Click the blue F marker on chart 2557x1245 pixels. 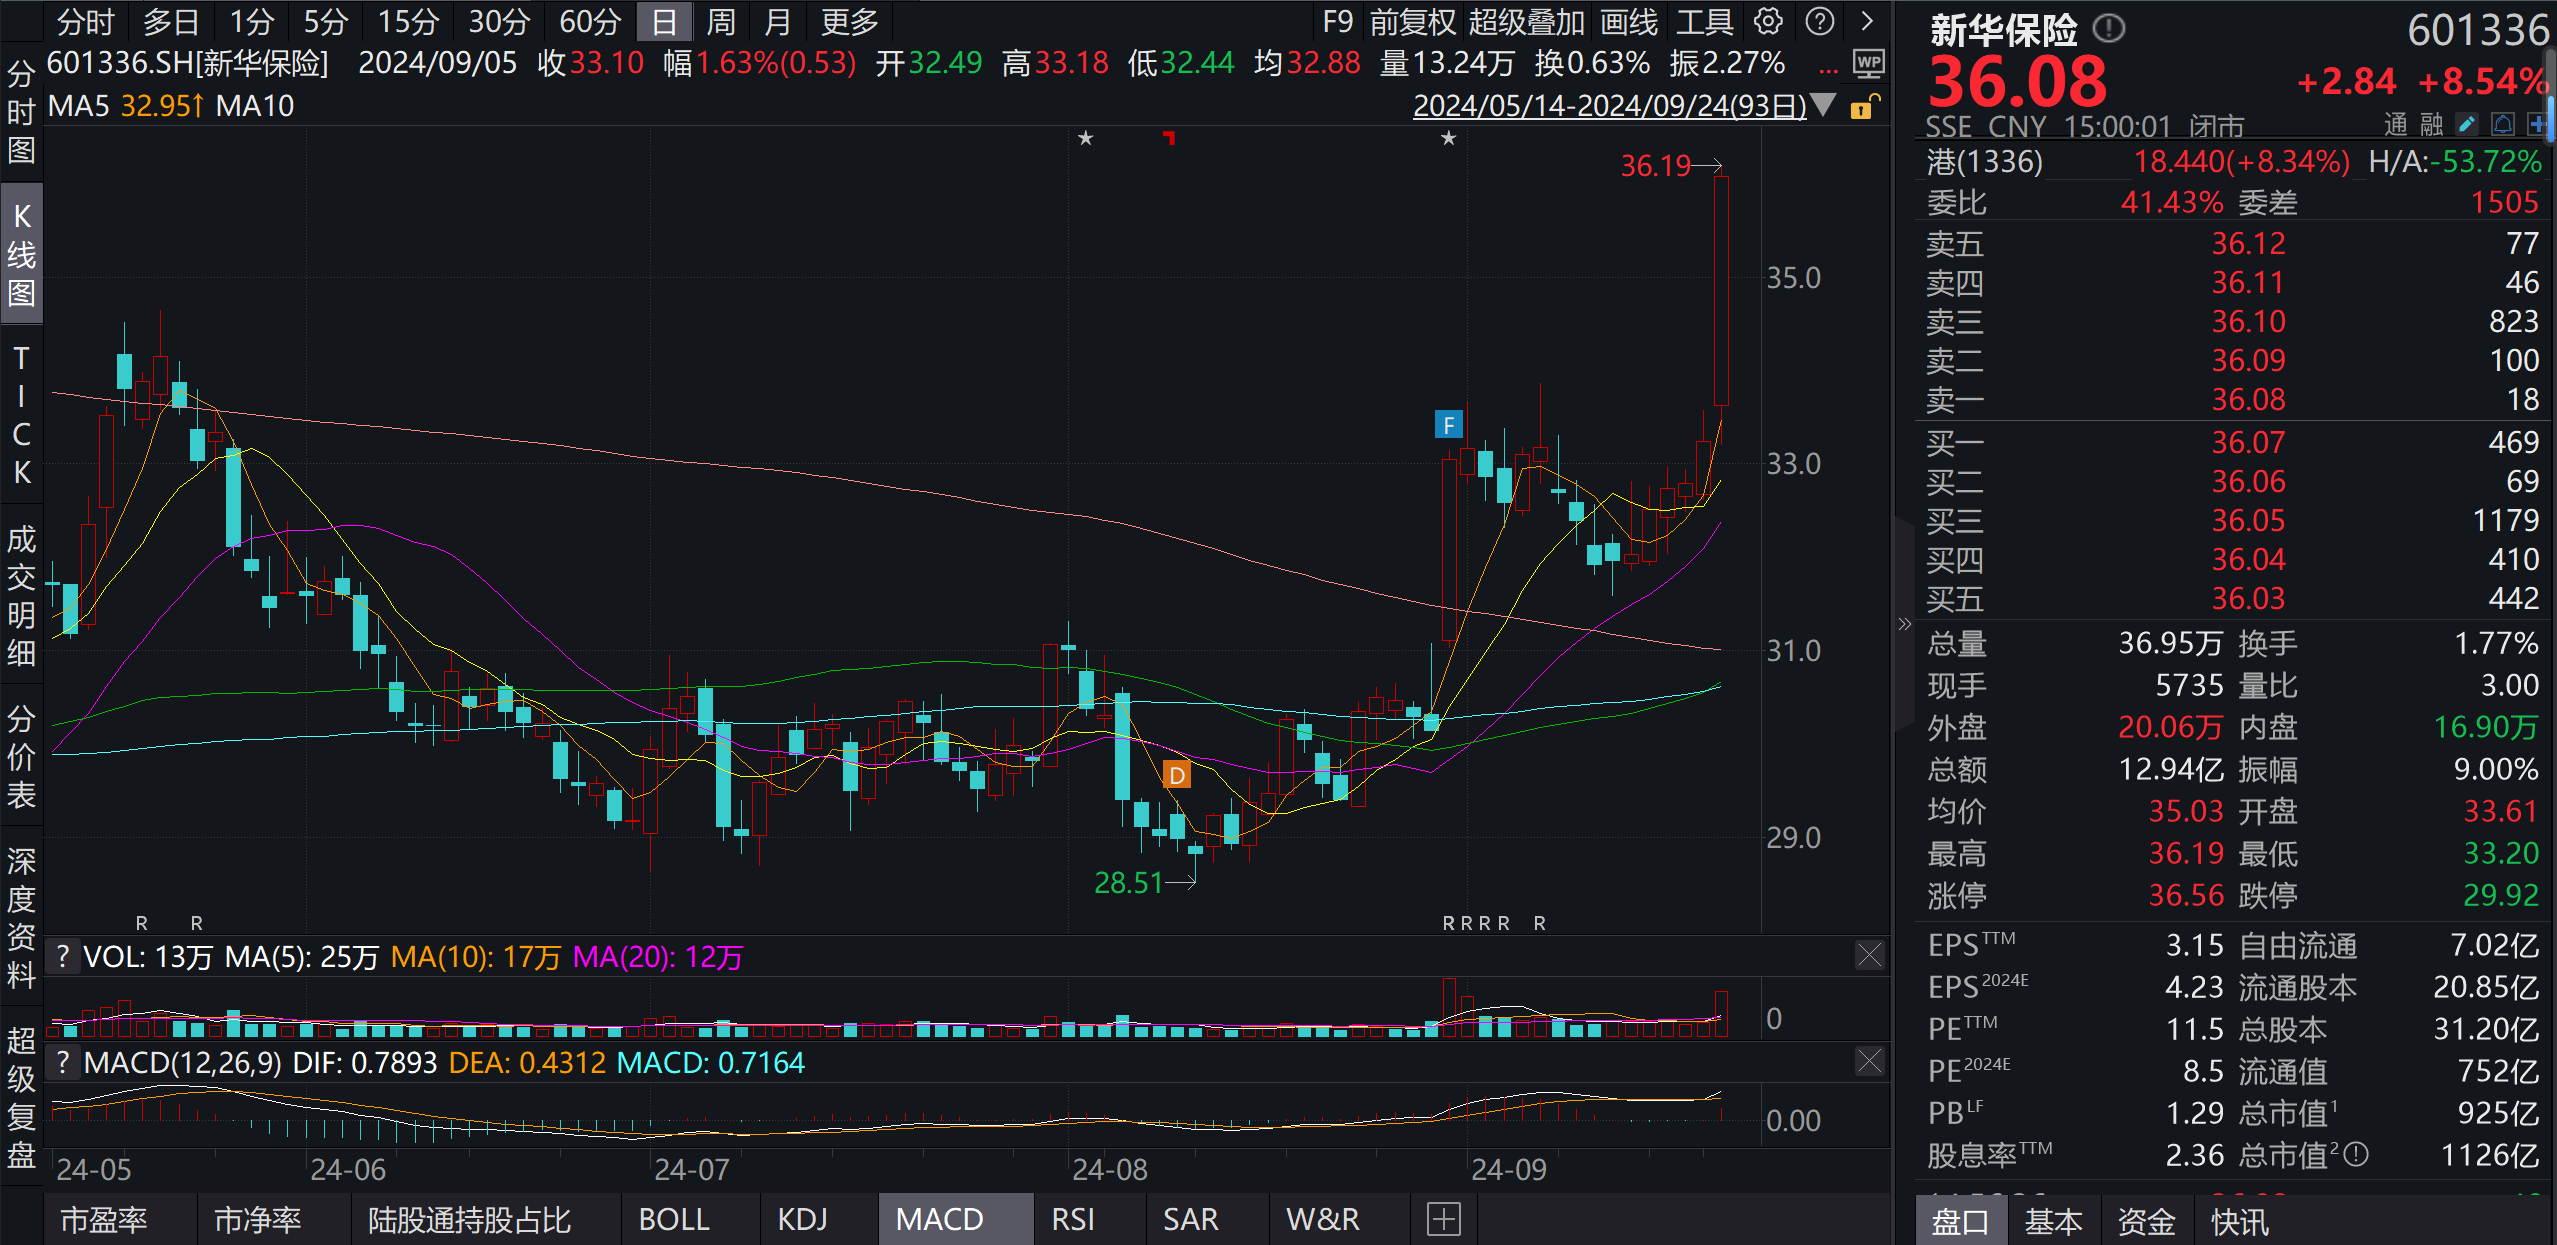pos(1448,425)
